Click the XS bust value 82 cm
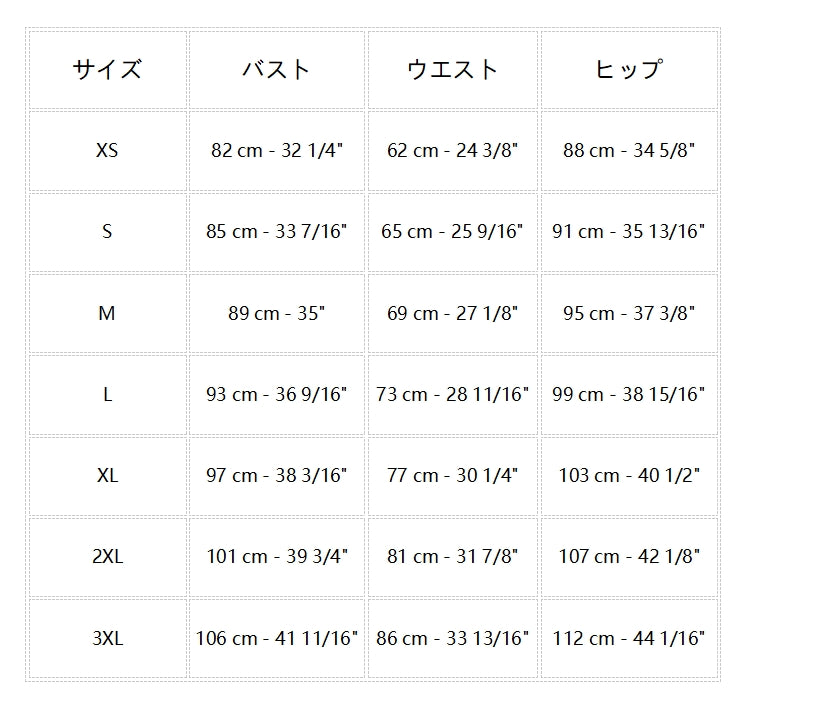 click(x=276, y=151)
